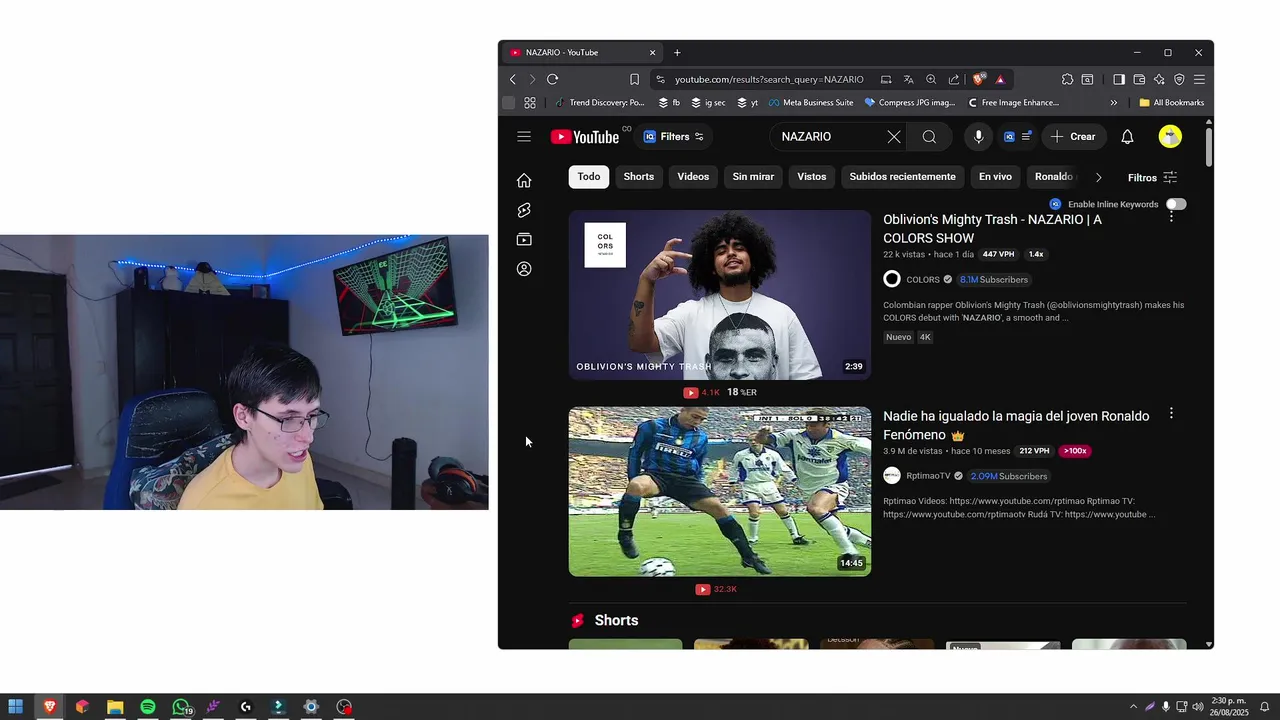Open options menu for Oblivion's Mighty Trash video
This screenshot has width=1280, height=720.
coord(1171,217)
